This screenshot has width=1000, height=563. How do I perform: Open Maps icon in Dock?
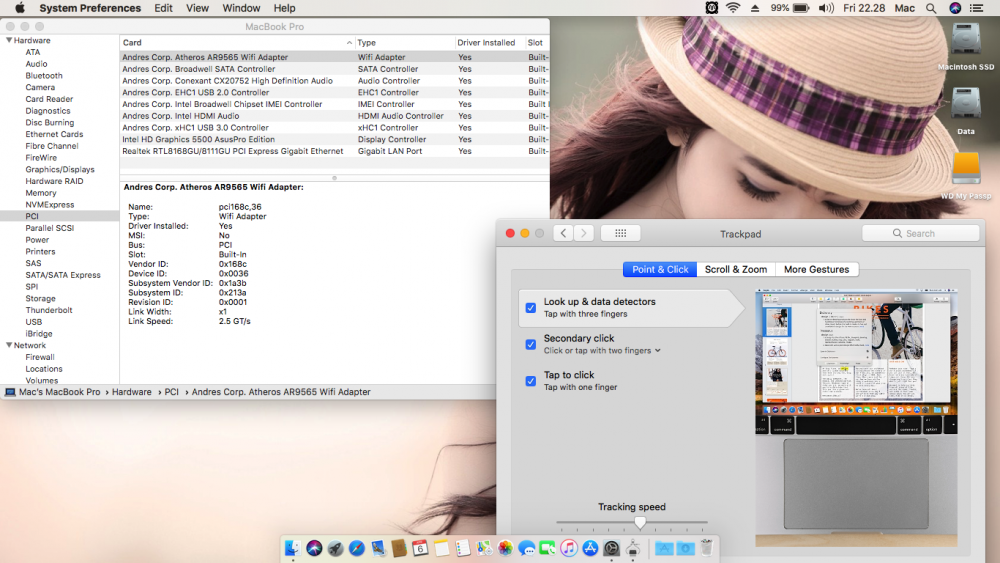(484, 548)
